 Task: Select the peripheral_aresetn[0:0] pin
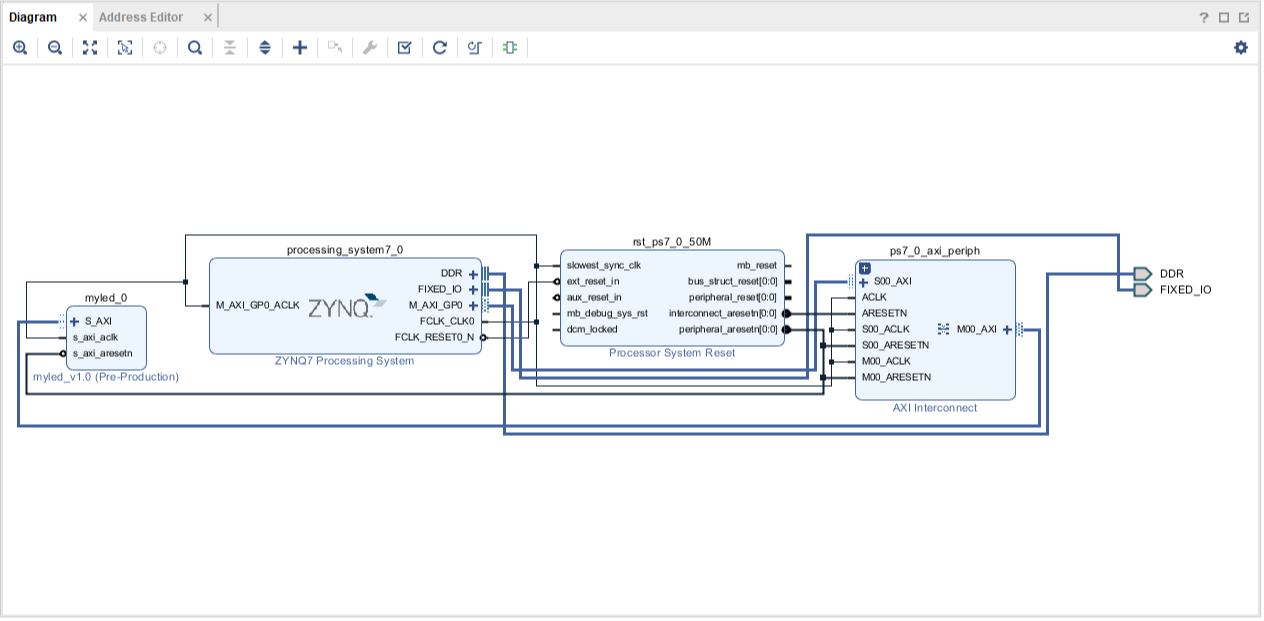click(x=728, y=330)
